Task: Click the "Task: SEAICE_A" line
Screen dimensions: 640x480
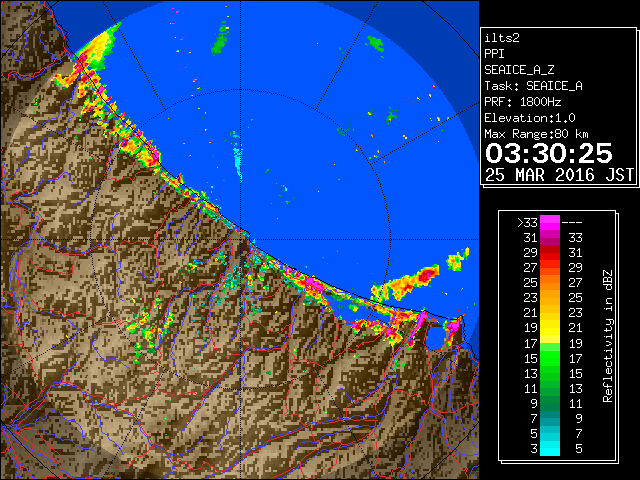Action: point(533,86)
